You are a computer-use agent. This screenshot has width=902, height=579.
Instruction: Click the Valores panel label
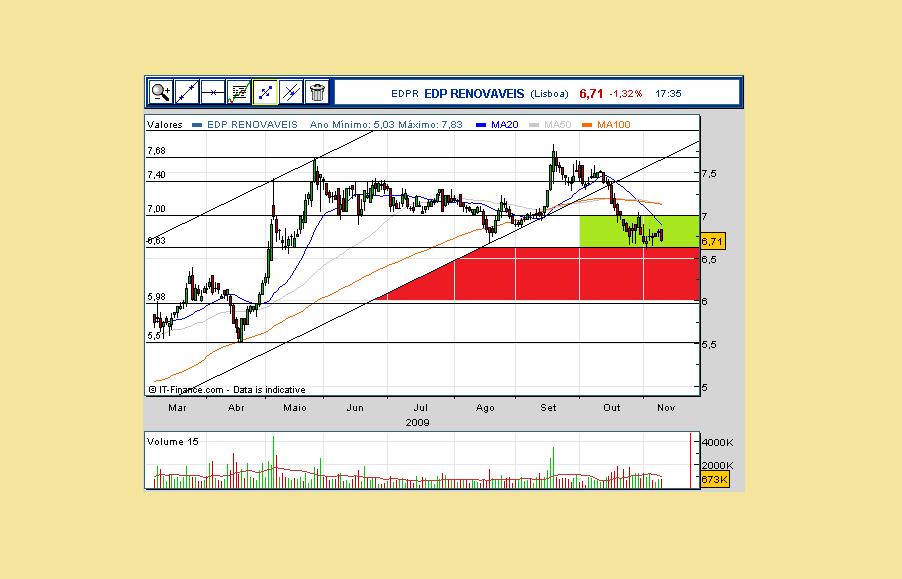[165, 124]
